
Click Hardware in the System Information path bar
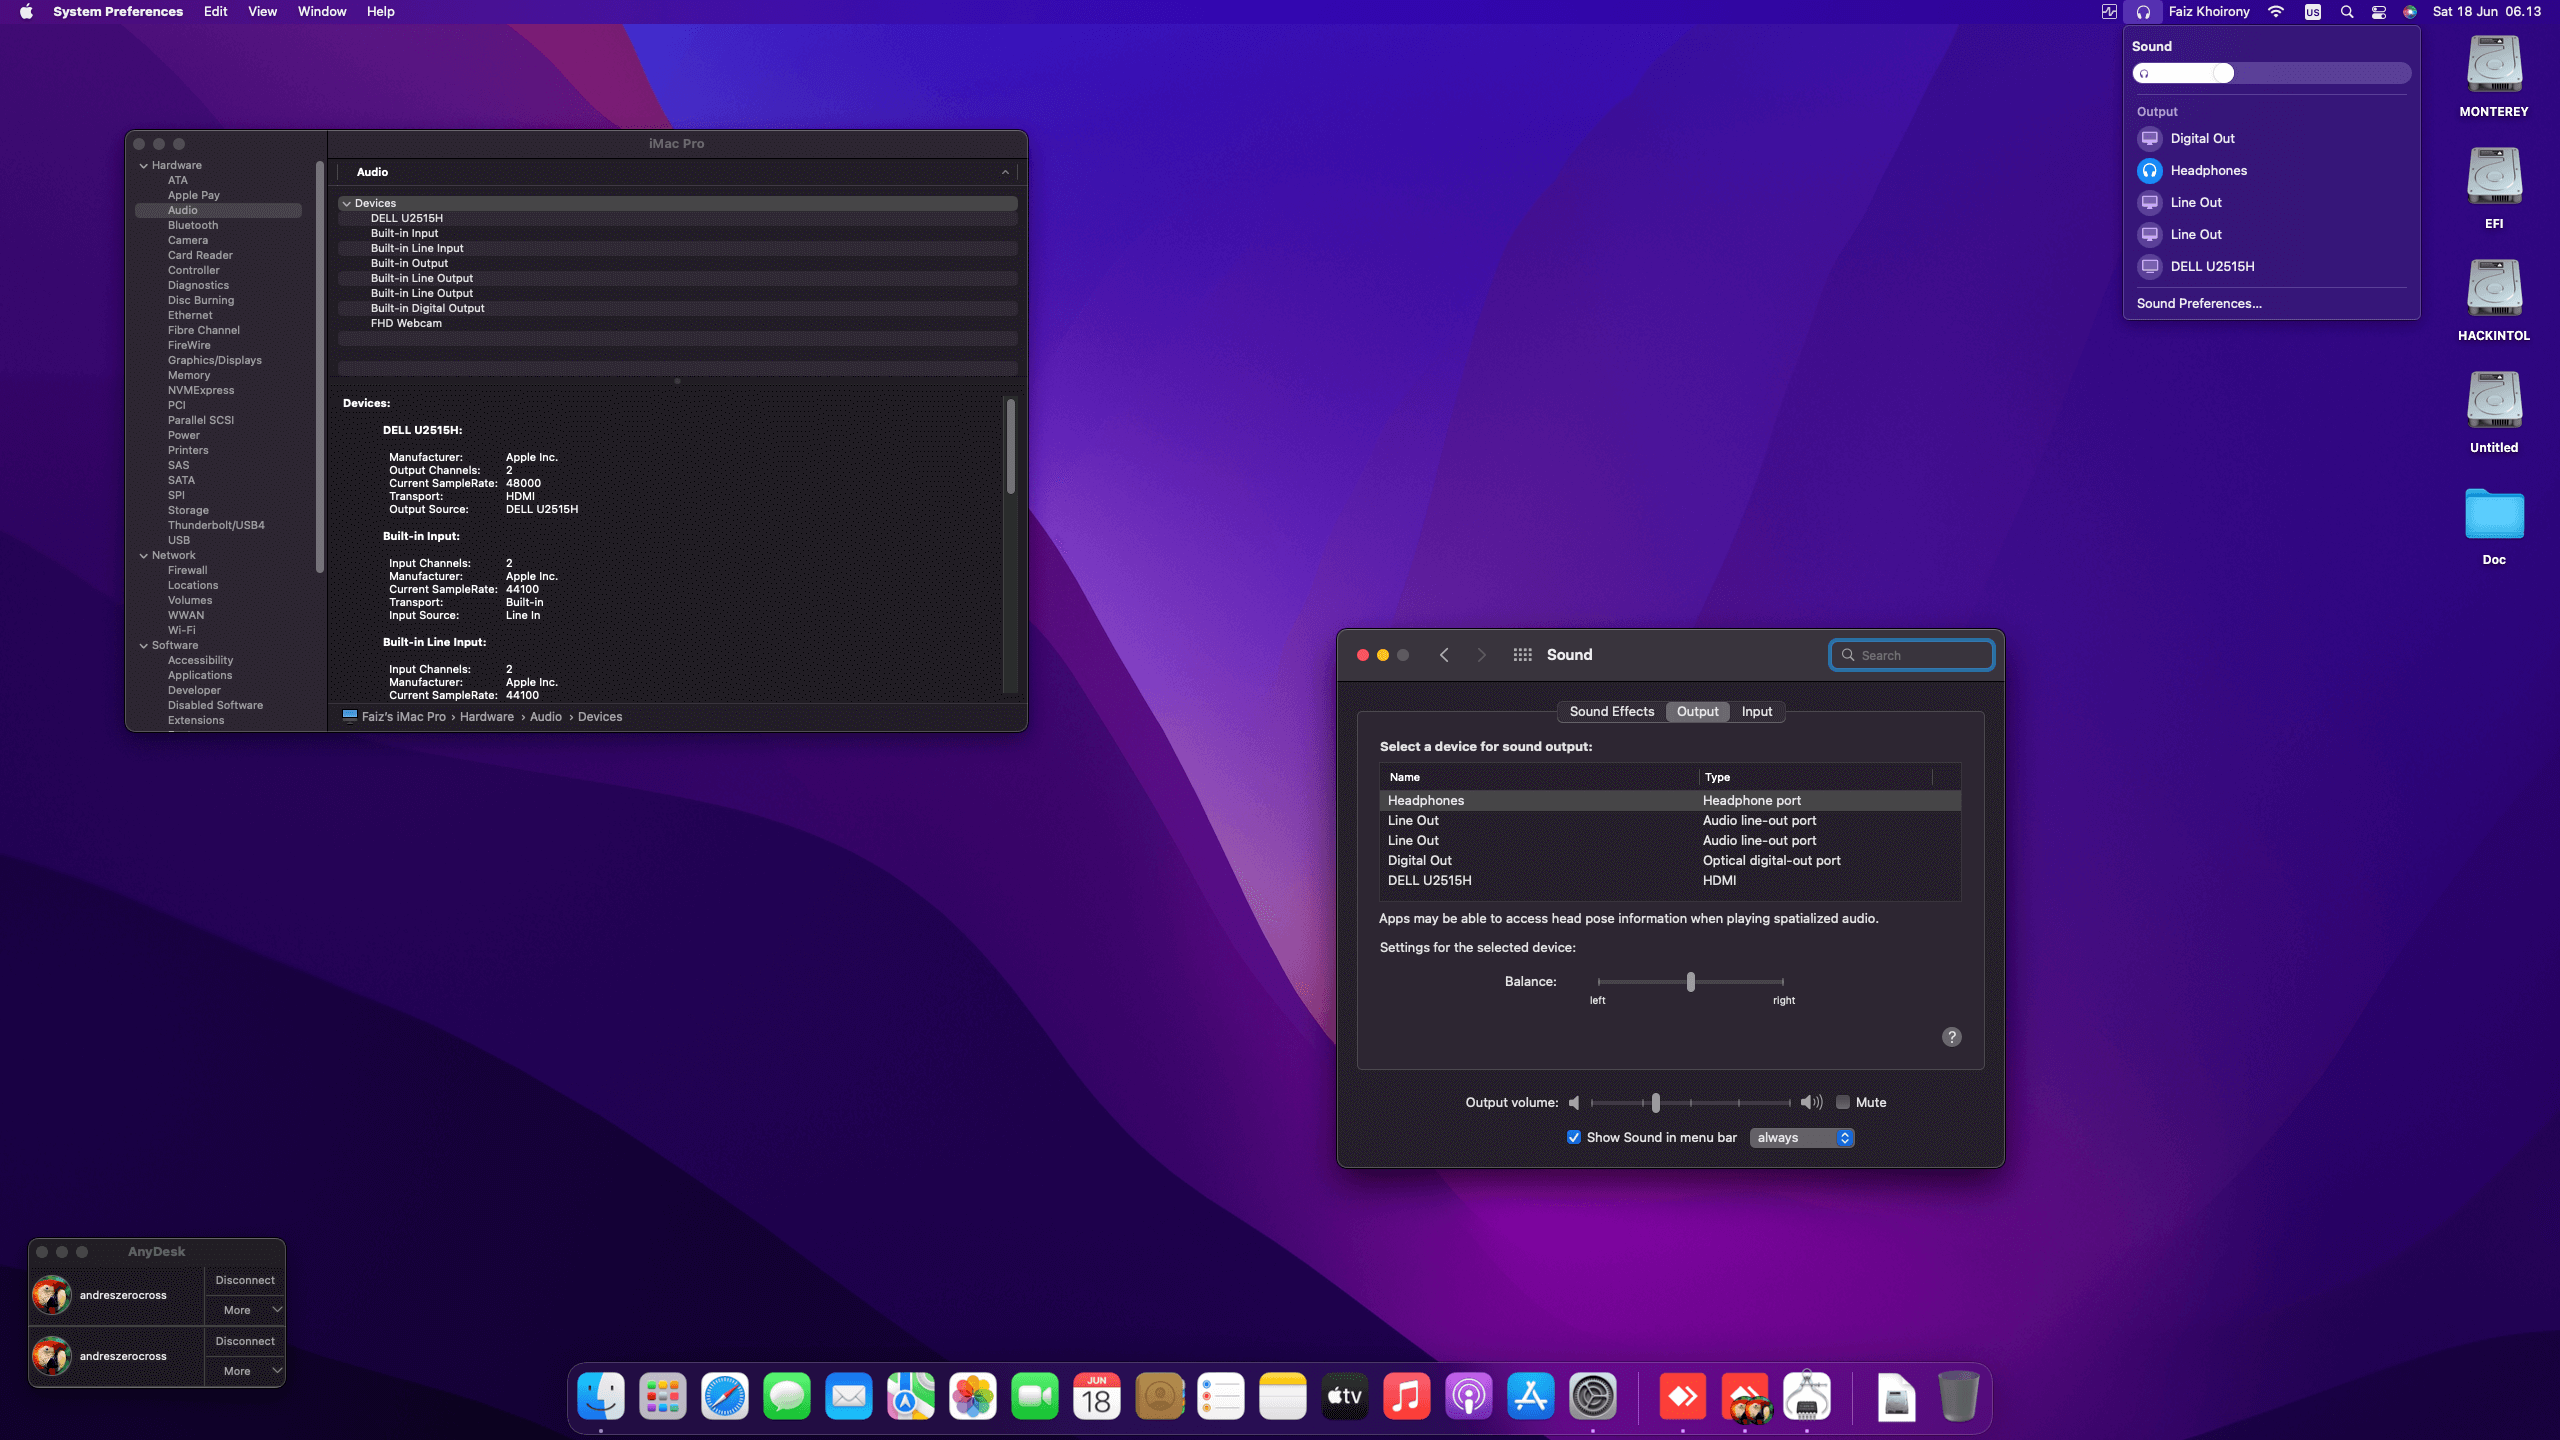click(x=487, y=717)
